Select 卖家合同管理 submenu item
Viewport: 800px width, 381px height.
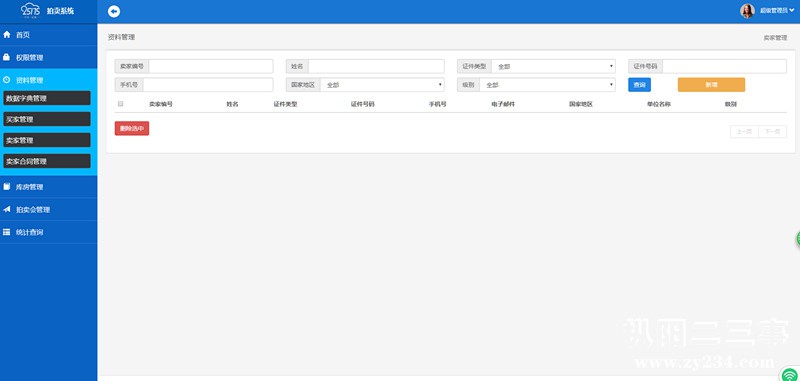point(47,161)
